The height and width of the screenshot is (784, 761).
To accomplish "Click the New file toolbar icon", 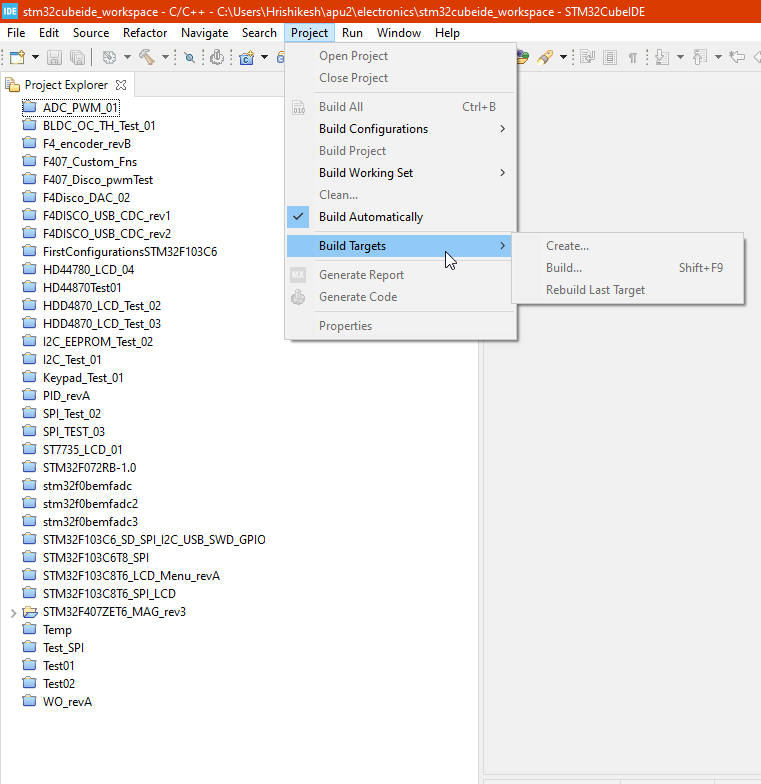I will [17, 58].
